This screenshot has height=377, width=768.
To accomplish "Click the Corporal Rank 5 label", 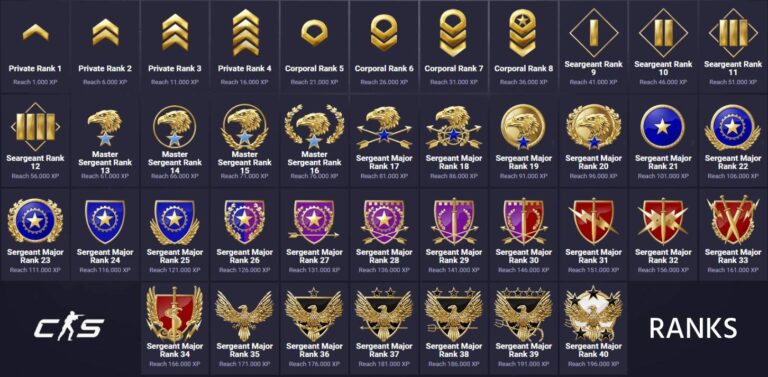I will tap(314, 69).
